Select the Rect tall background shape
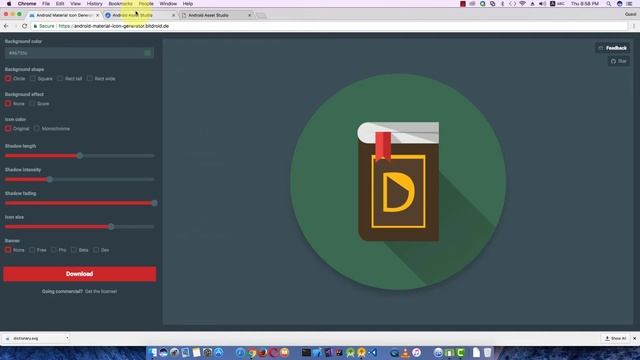Image resolution: width=640 pixels, height=360 pixels. pos(60,78)
